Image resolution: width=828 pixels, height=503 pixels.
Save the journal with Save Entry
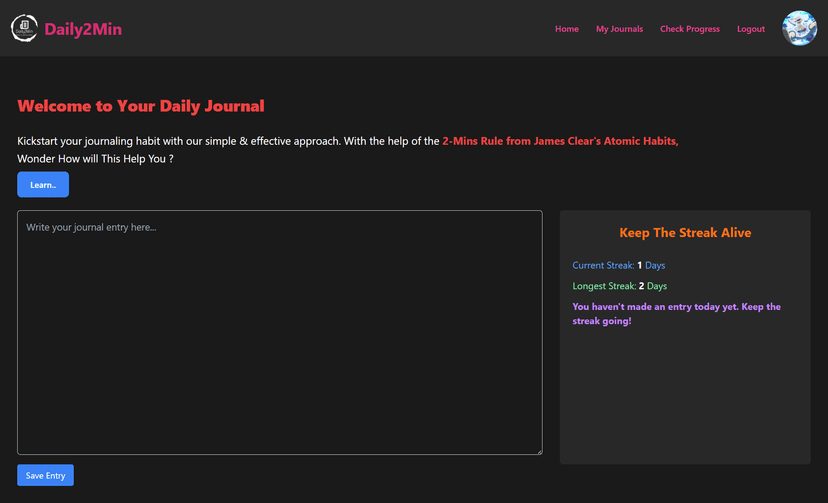point(45,475)
